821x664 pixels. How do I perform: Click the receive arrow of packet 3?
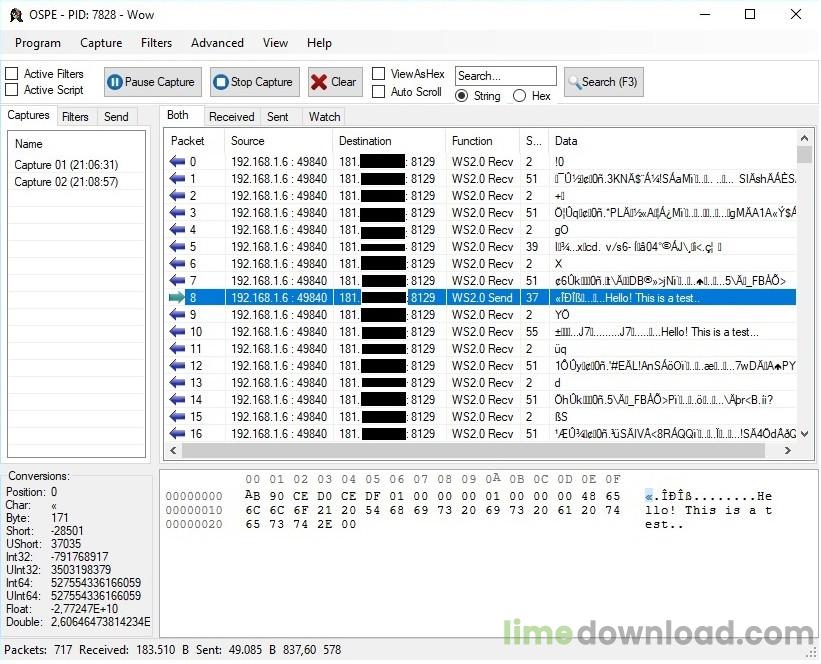coord(177,213)
